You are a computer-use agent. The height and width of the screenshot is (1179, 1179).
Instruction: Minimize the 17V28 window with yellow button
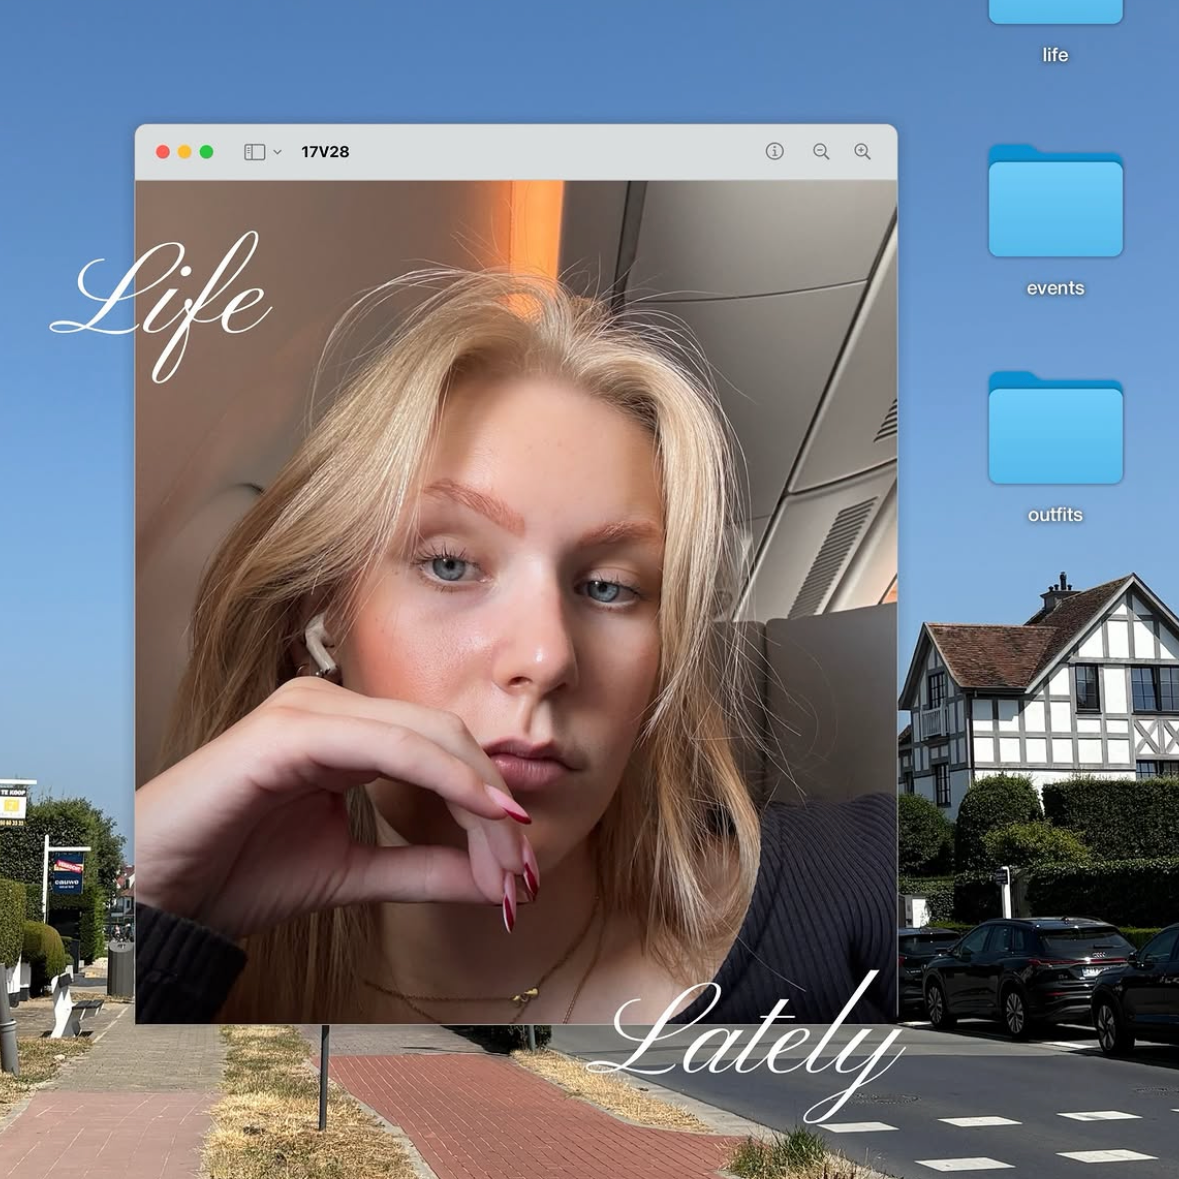point(184,152)
